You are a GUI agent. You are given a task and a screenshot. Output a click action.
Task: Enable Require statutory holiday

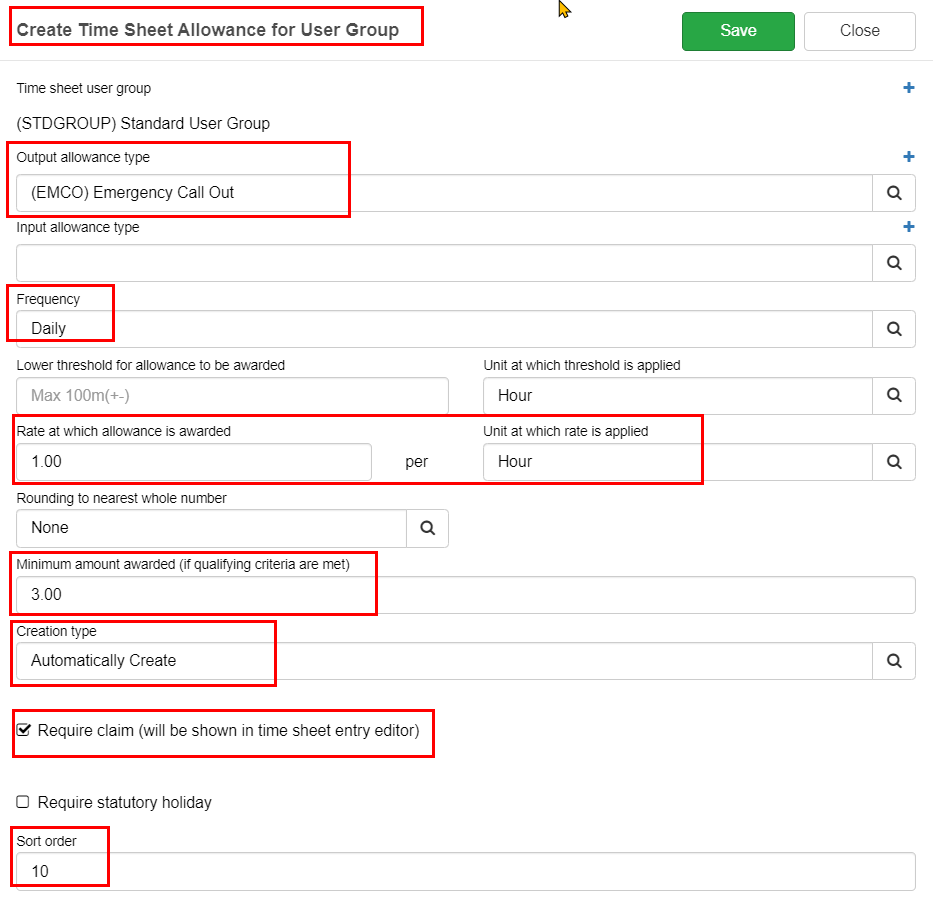(x=22, y=802)
